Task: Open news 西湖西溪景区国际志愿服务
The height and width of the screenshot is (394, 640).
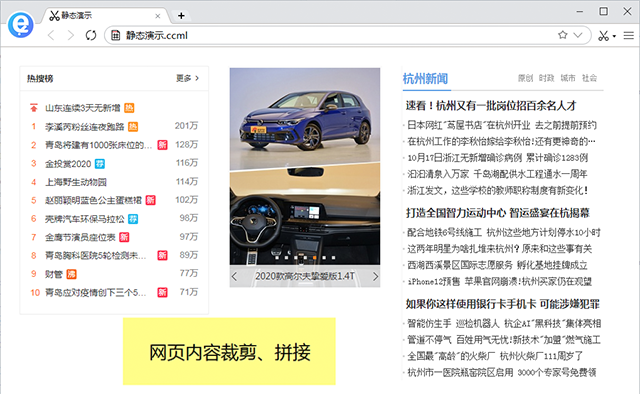Action: tap(497, 265)
